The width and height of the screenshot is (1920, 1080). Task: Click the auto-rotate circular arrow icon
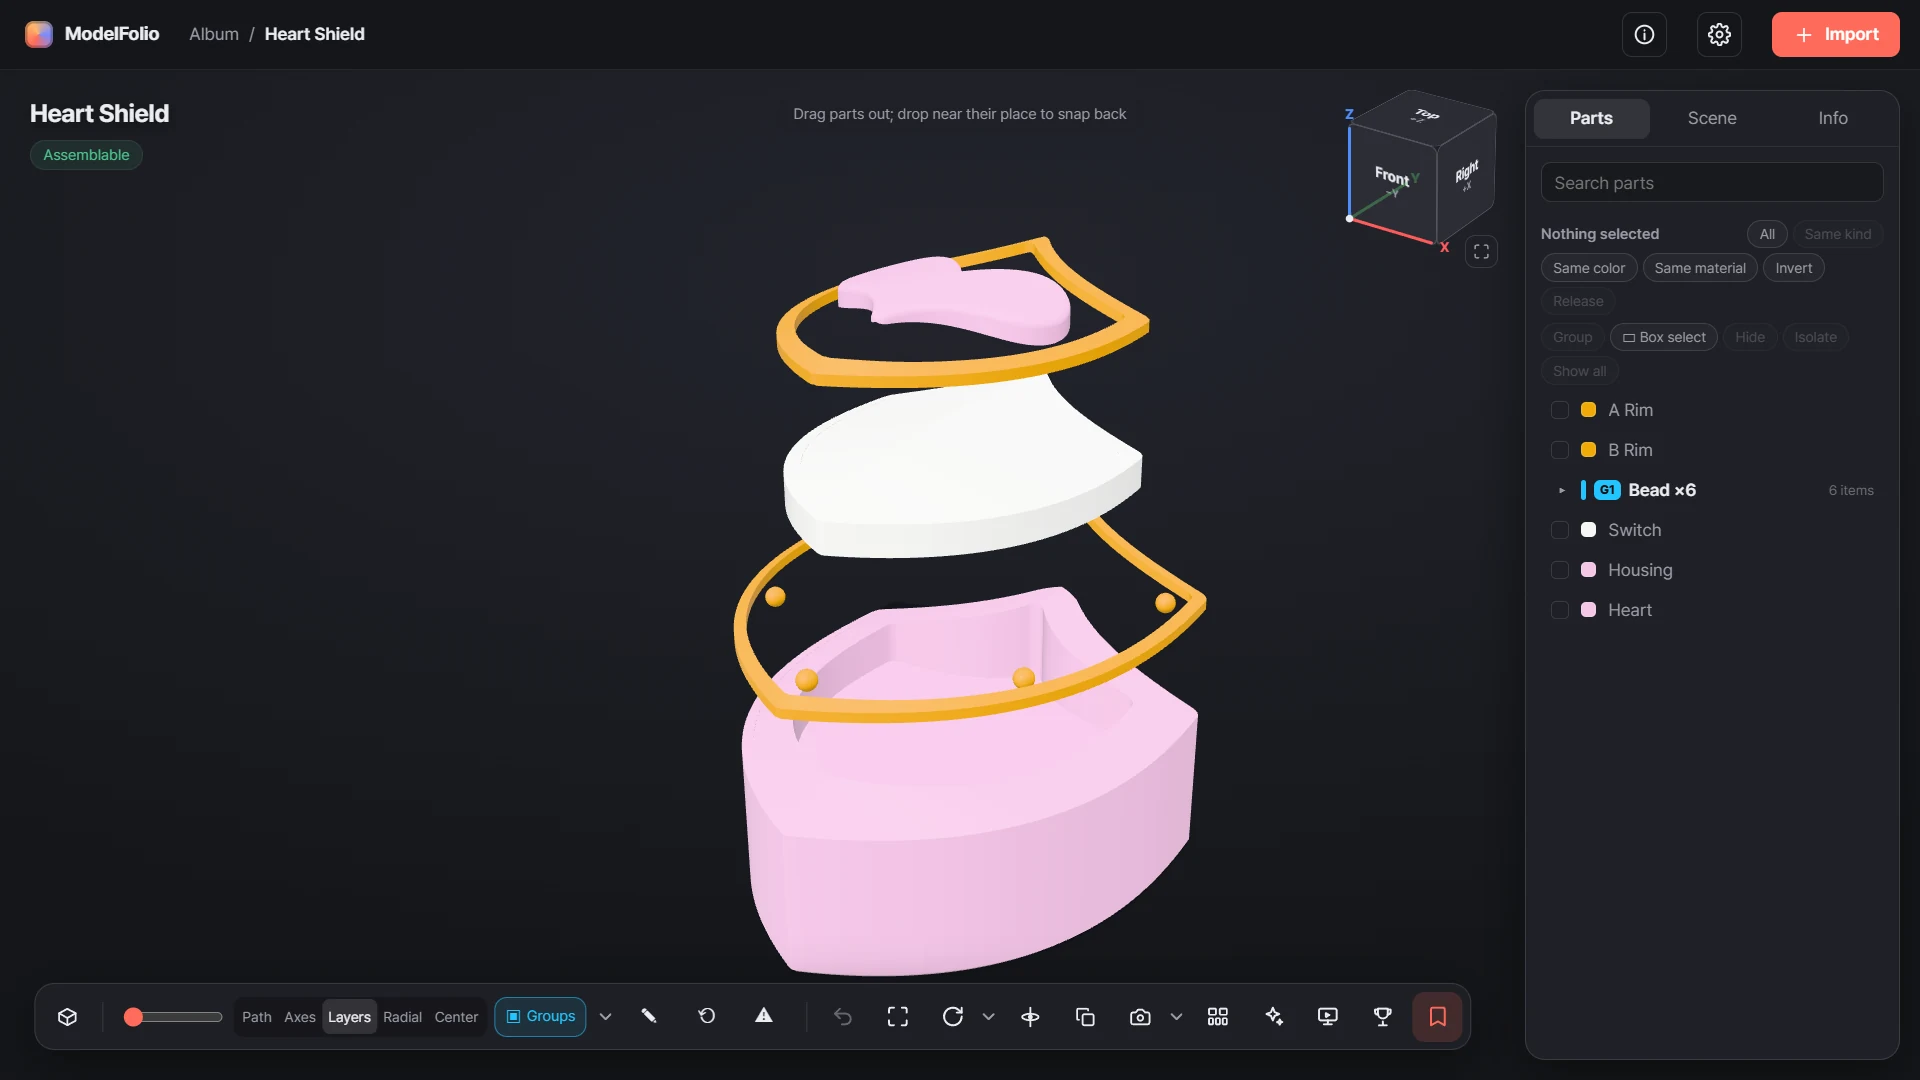[953, 1017]
